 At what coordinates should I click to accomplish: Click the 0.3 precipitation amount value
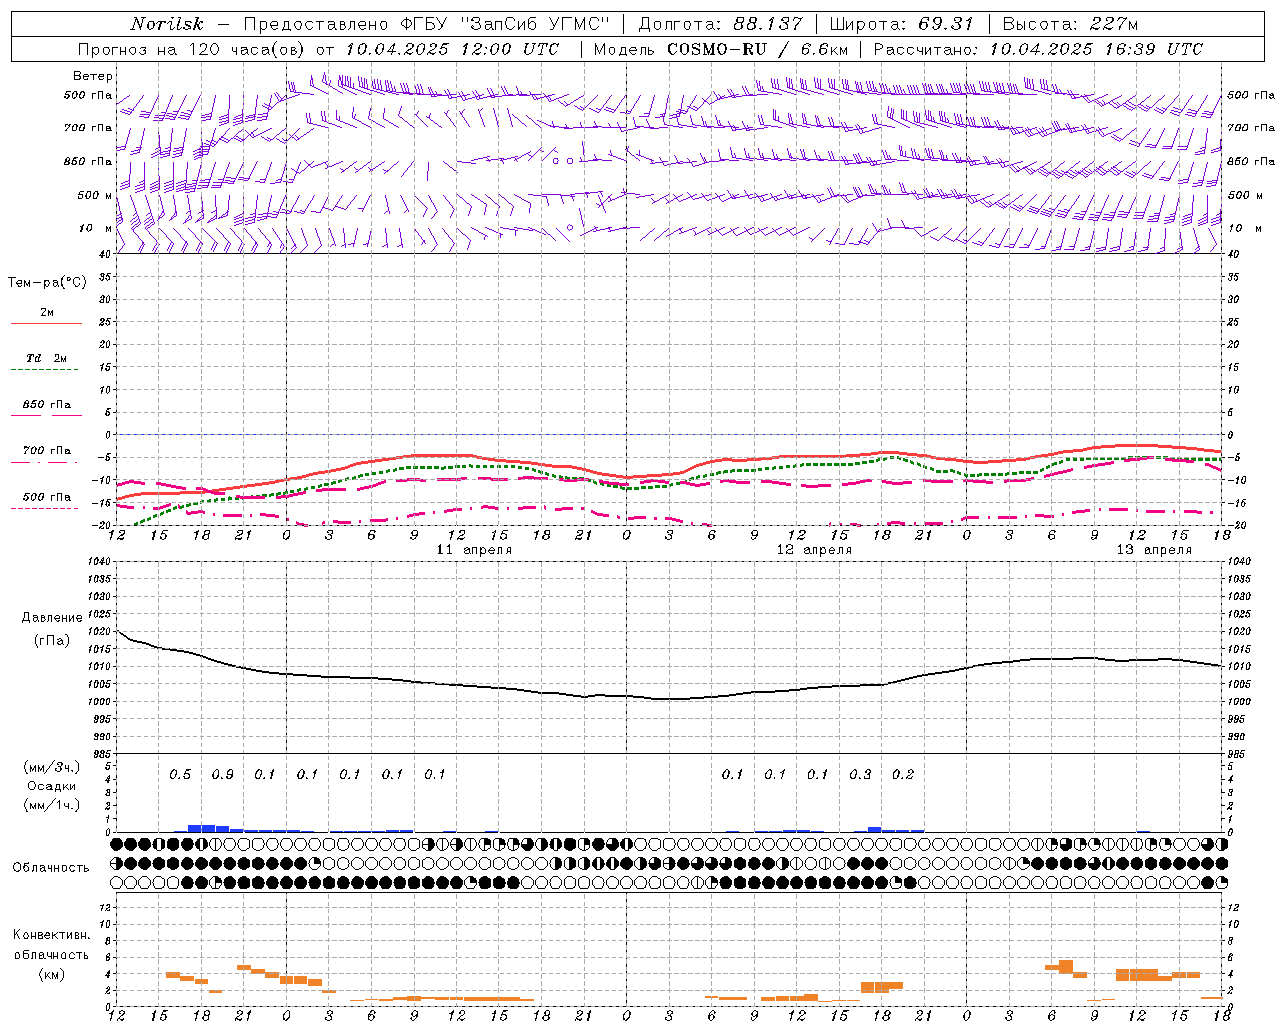(x=860, y=775)
